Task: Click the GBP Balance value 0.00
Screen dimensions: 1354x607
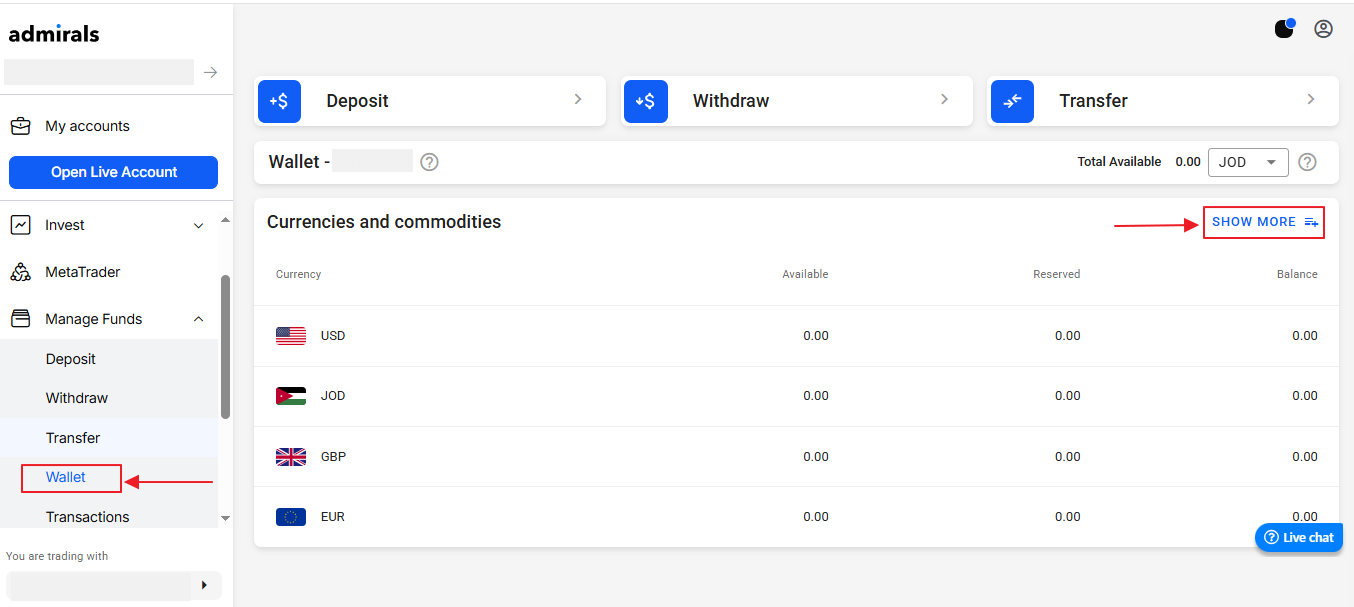Action: 1305,457
